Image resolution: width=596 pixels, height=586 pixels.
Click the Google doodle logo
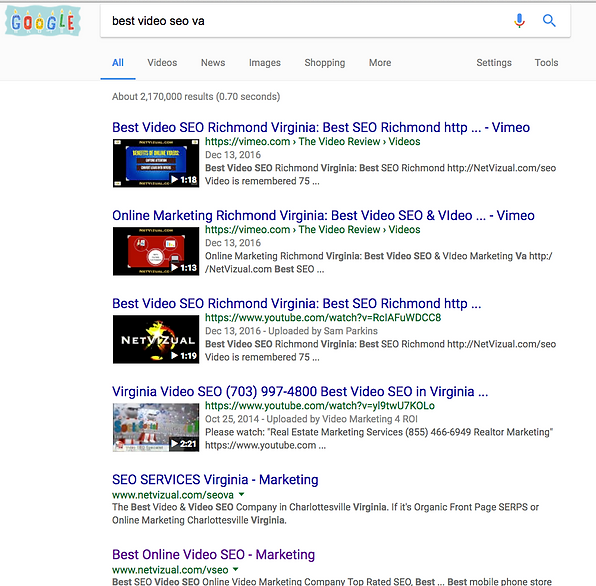(x=43, y=21)
